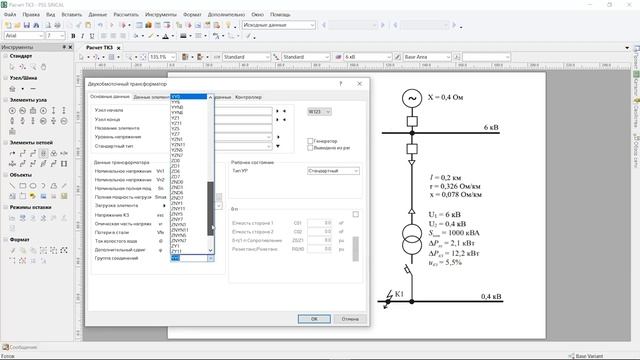This screenshot has height=360, width=640.
Task: Enable the Выведено из работы checkbox
Action: 310,148
